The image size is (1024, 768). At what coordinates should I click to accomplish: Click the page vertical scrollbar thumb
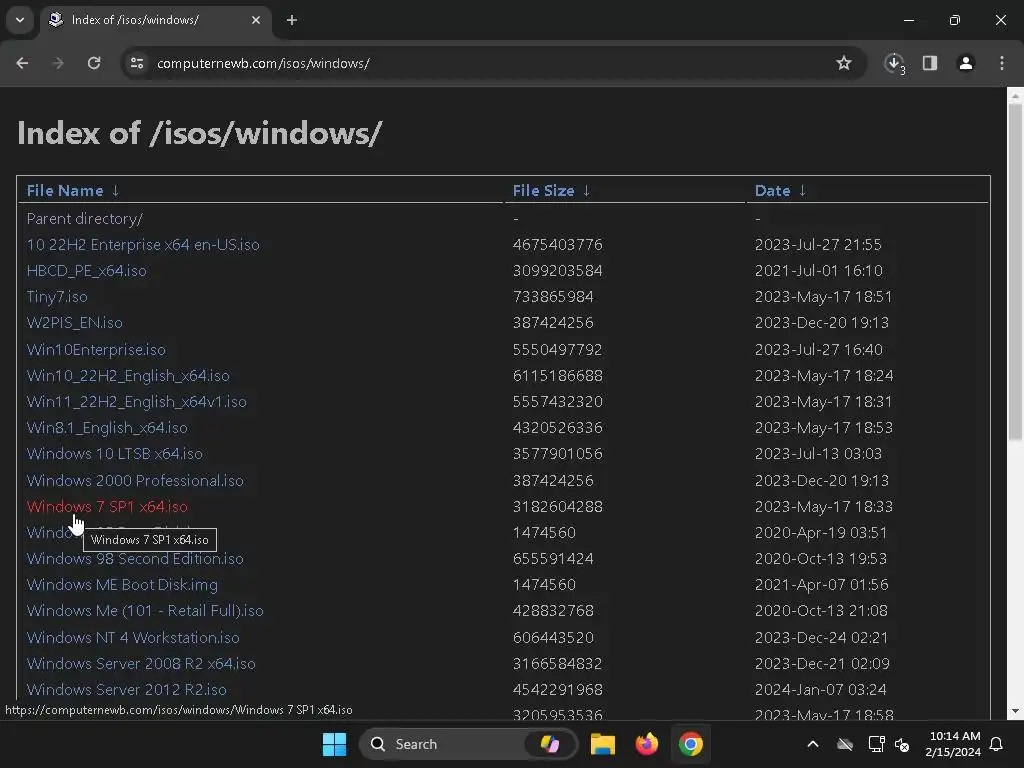pos(1015,272)
